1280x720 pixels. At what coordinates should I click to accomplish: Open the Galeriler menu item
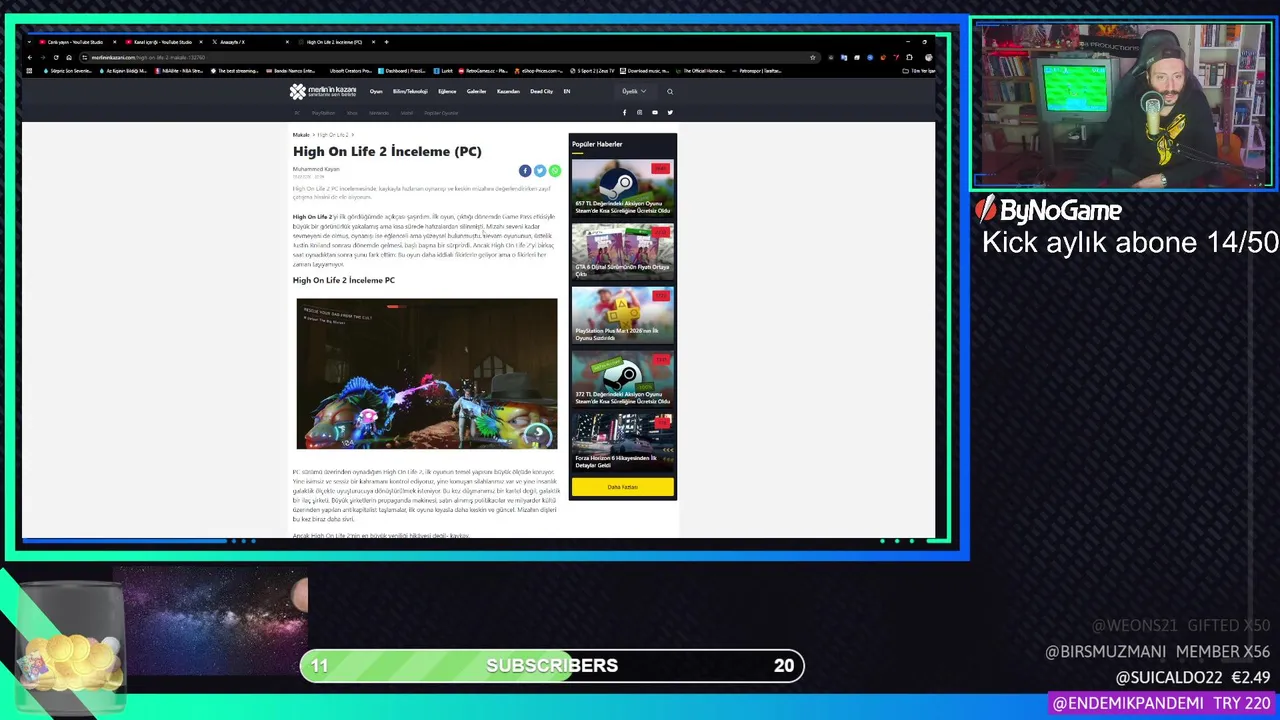pos(476,91)
